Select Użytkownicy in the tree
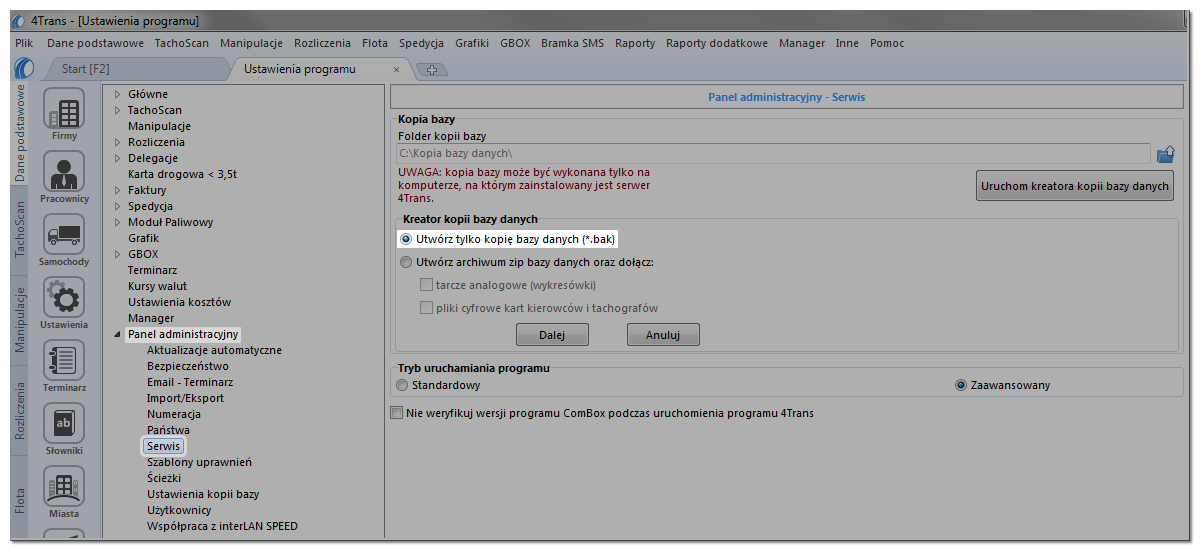The height and width of the screenshot is (551, 1200). (179, 510)
